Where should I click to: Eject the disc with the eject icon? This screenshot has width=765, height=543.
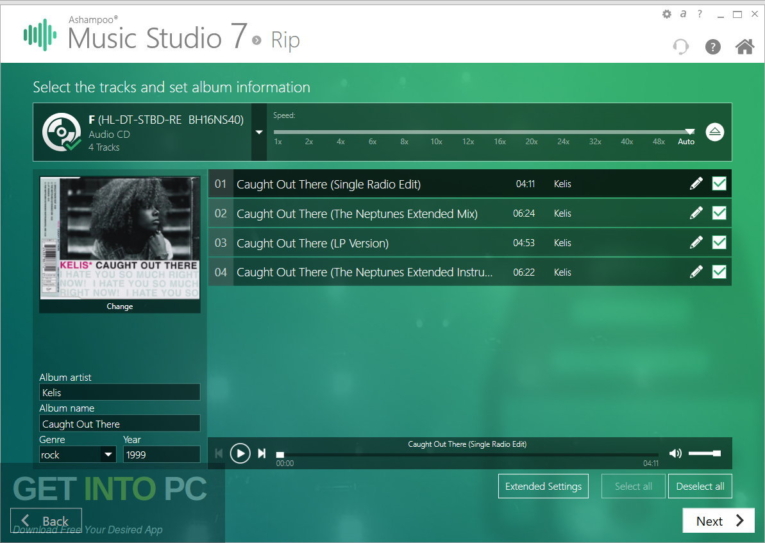click(715, 132)
